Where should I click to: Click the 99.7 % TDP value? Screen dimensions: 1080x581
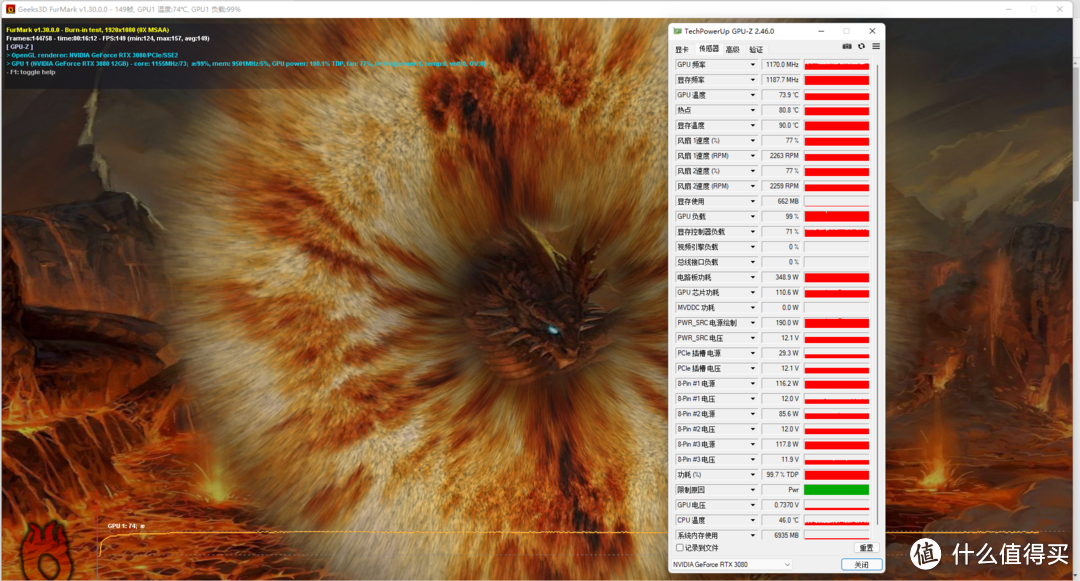(781, 474)
